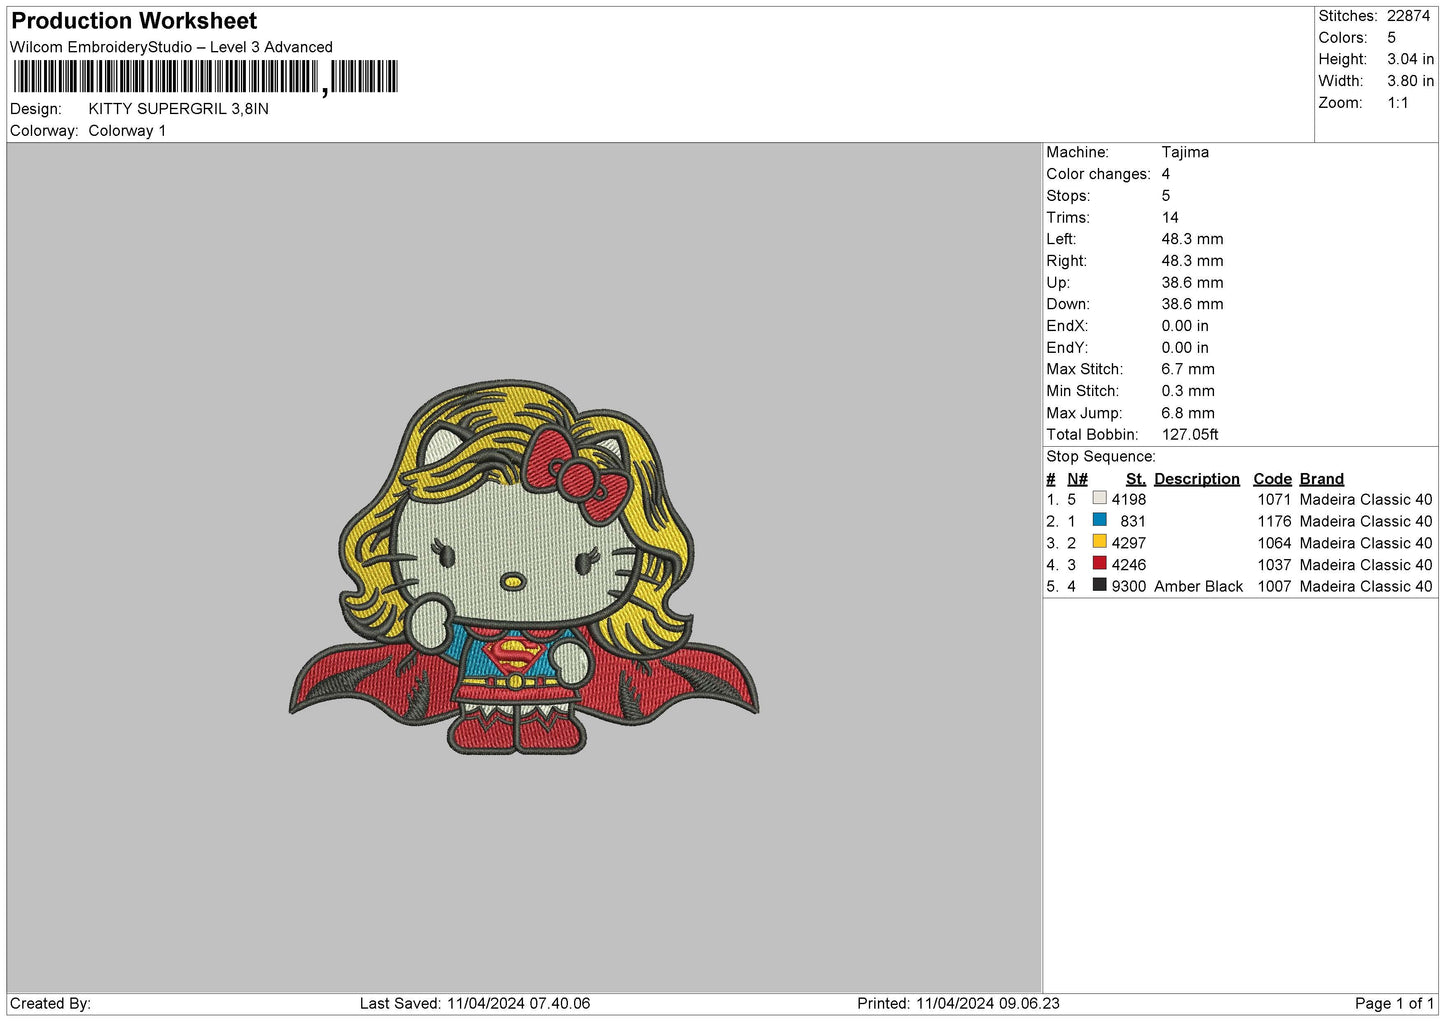
Task: Click the Last Saved timestamp
Action: (x=475, y=1004)
